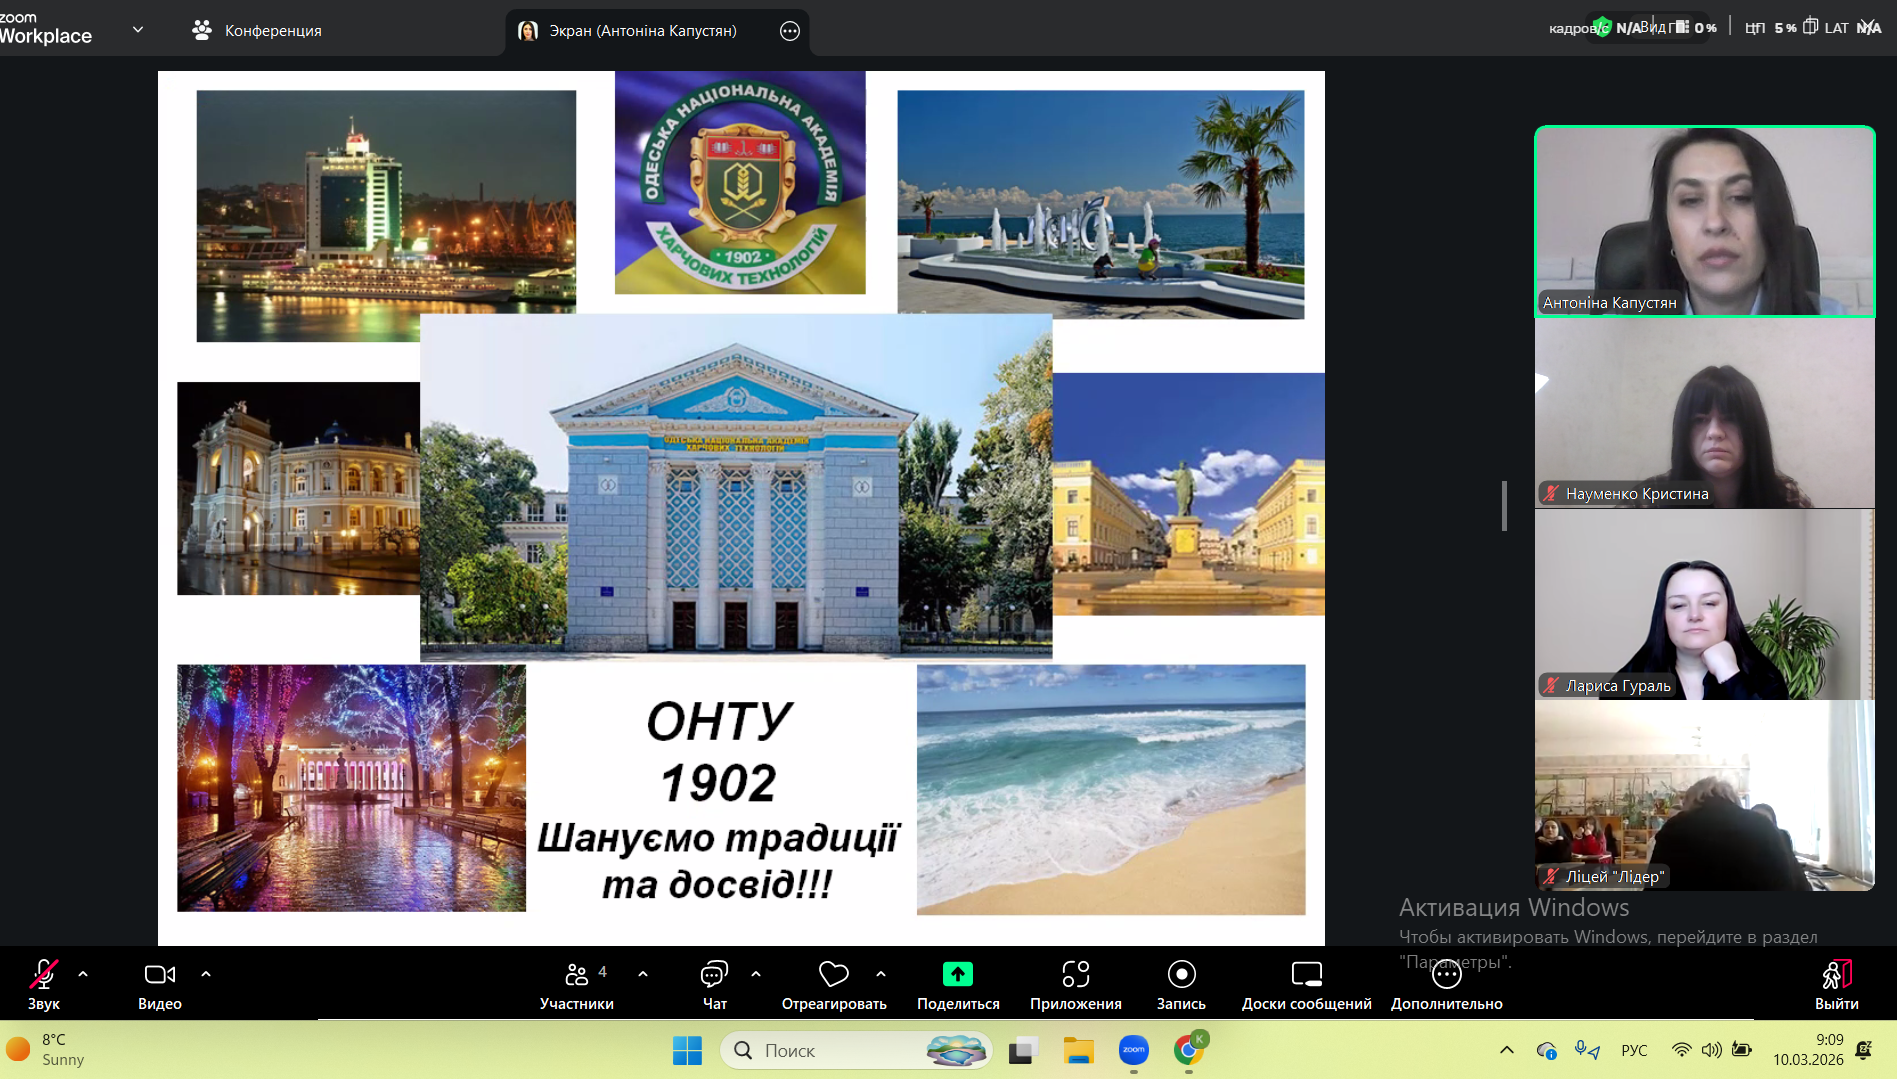Select the Ліцей "Лідер" video thumbnail
This screenshot has width=1897, height=1079.
click(x=1704, y=795)
